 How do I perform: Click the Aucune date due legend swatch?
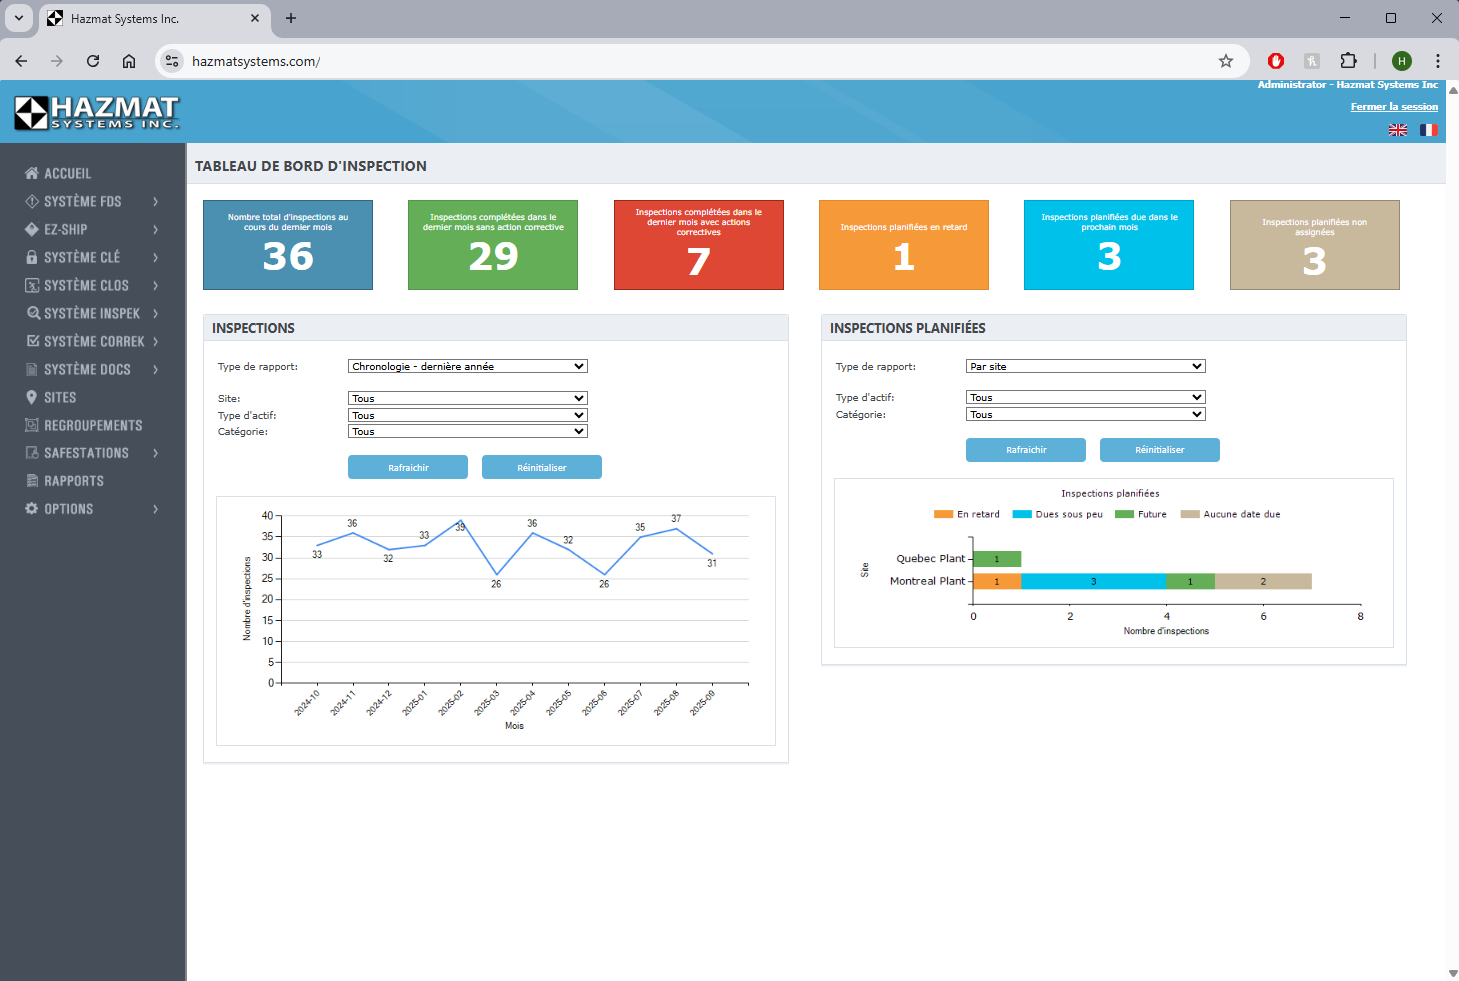coord(1190,514)
